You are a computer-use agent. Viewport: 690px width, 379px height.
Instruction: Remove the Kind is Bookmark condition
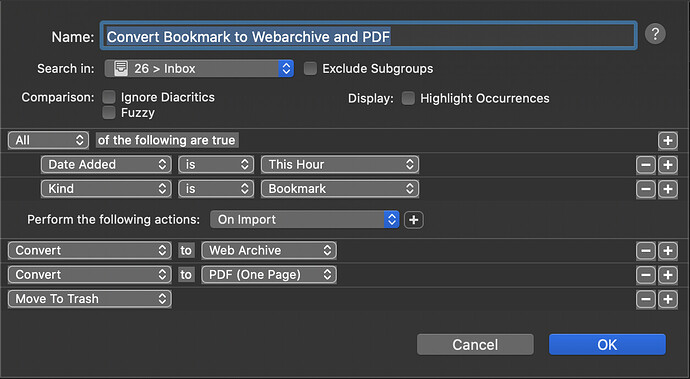[x=646, y=189]
